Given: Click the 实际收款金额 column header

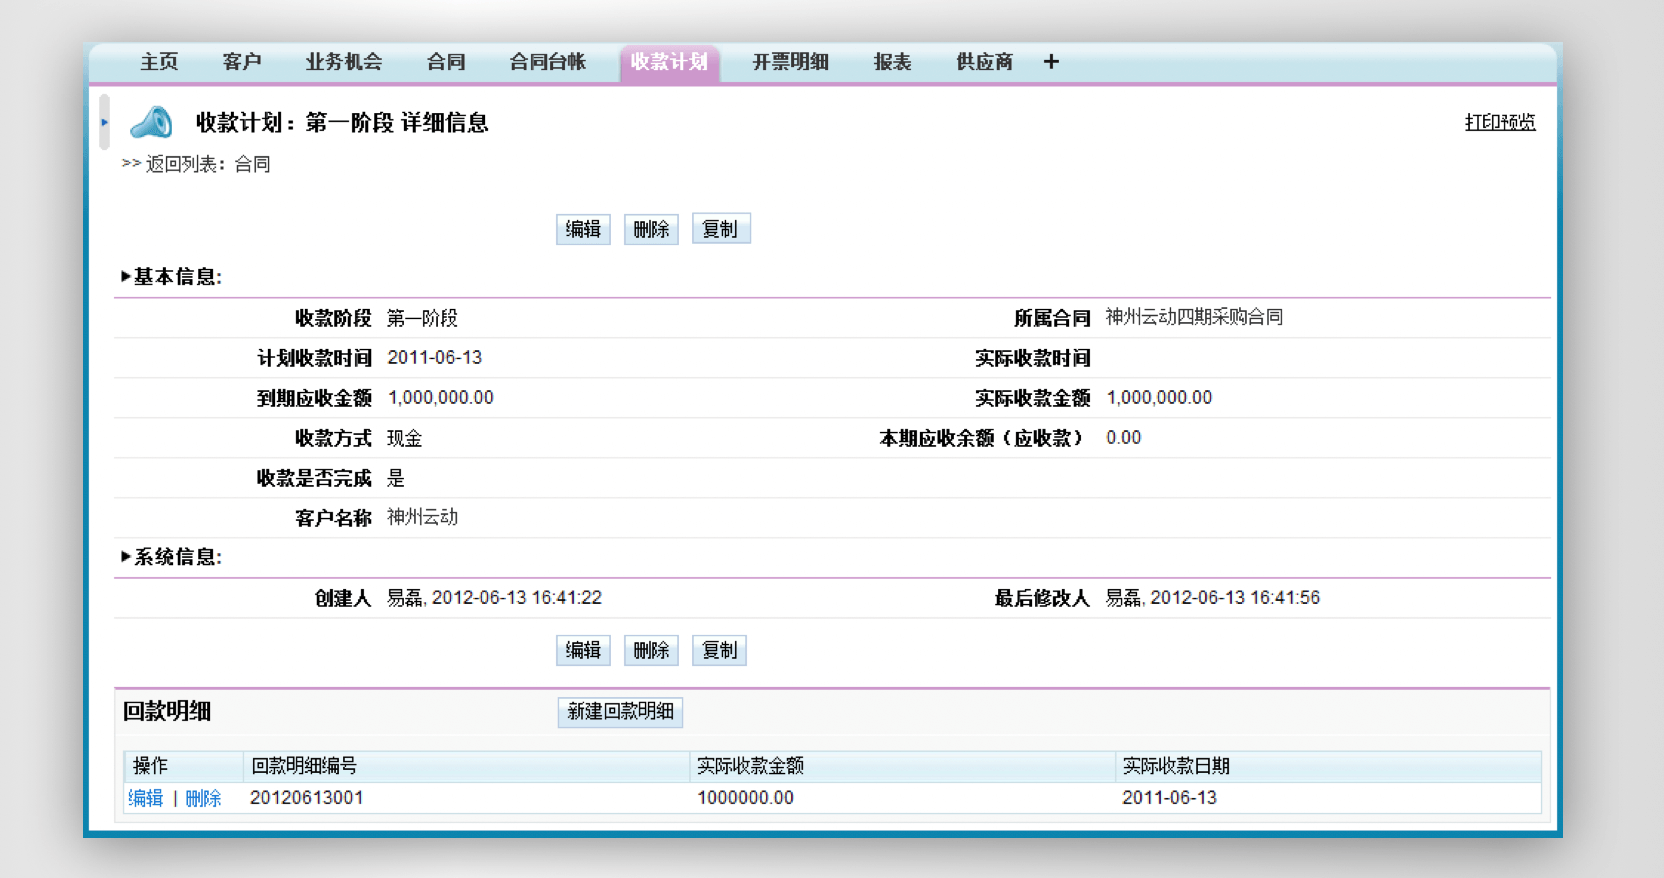Looking at the screenshot, I should point(902,766).
